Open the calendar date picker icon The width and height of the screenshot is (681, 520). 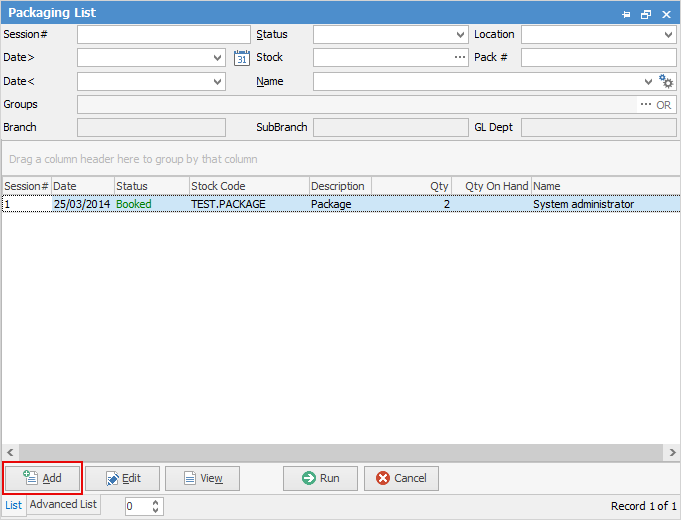click(x=242, y=58)
